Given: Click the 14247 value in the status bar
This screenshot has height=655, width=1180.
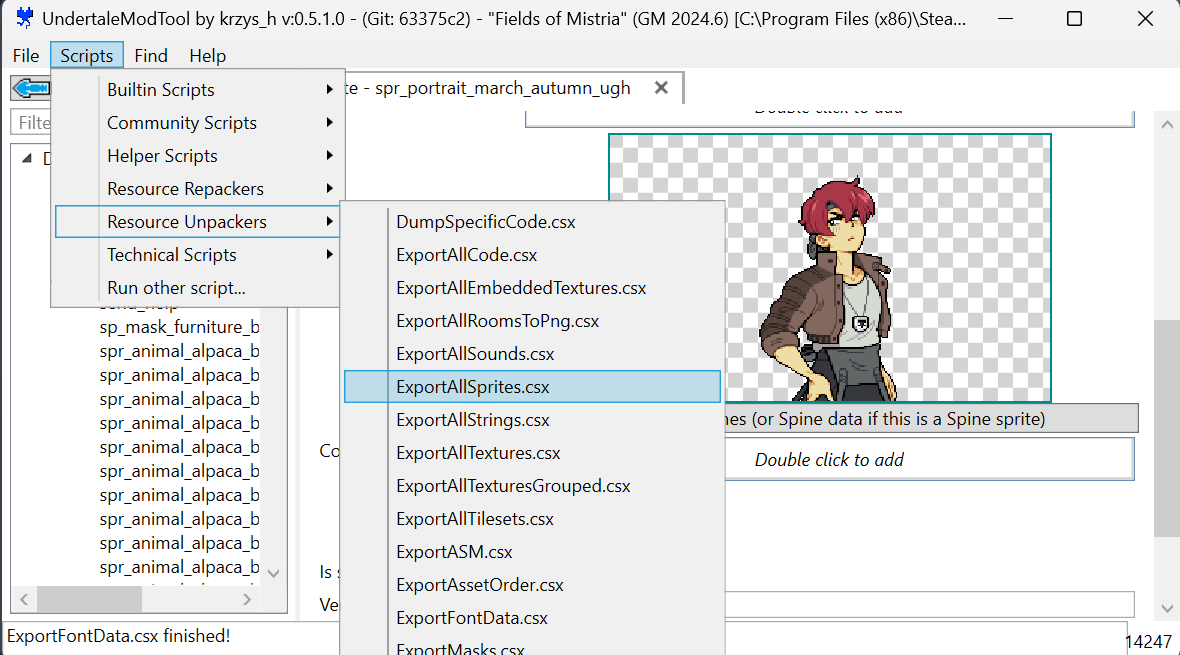Looking at the screenshot, I should point(1149,641).
